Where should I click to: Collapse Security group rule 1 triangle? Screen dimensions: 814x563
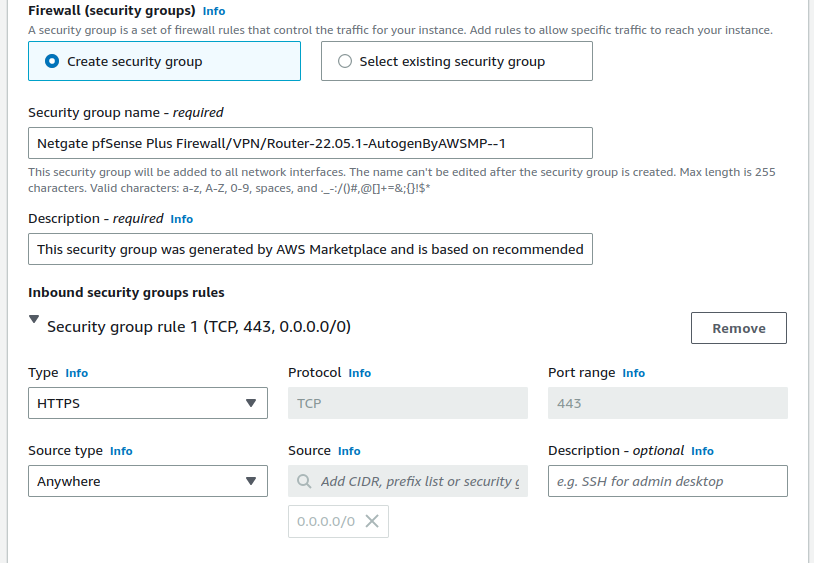pos(35,320)
